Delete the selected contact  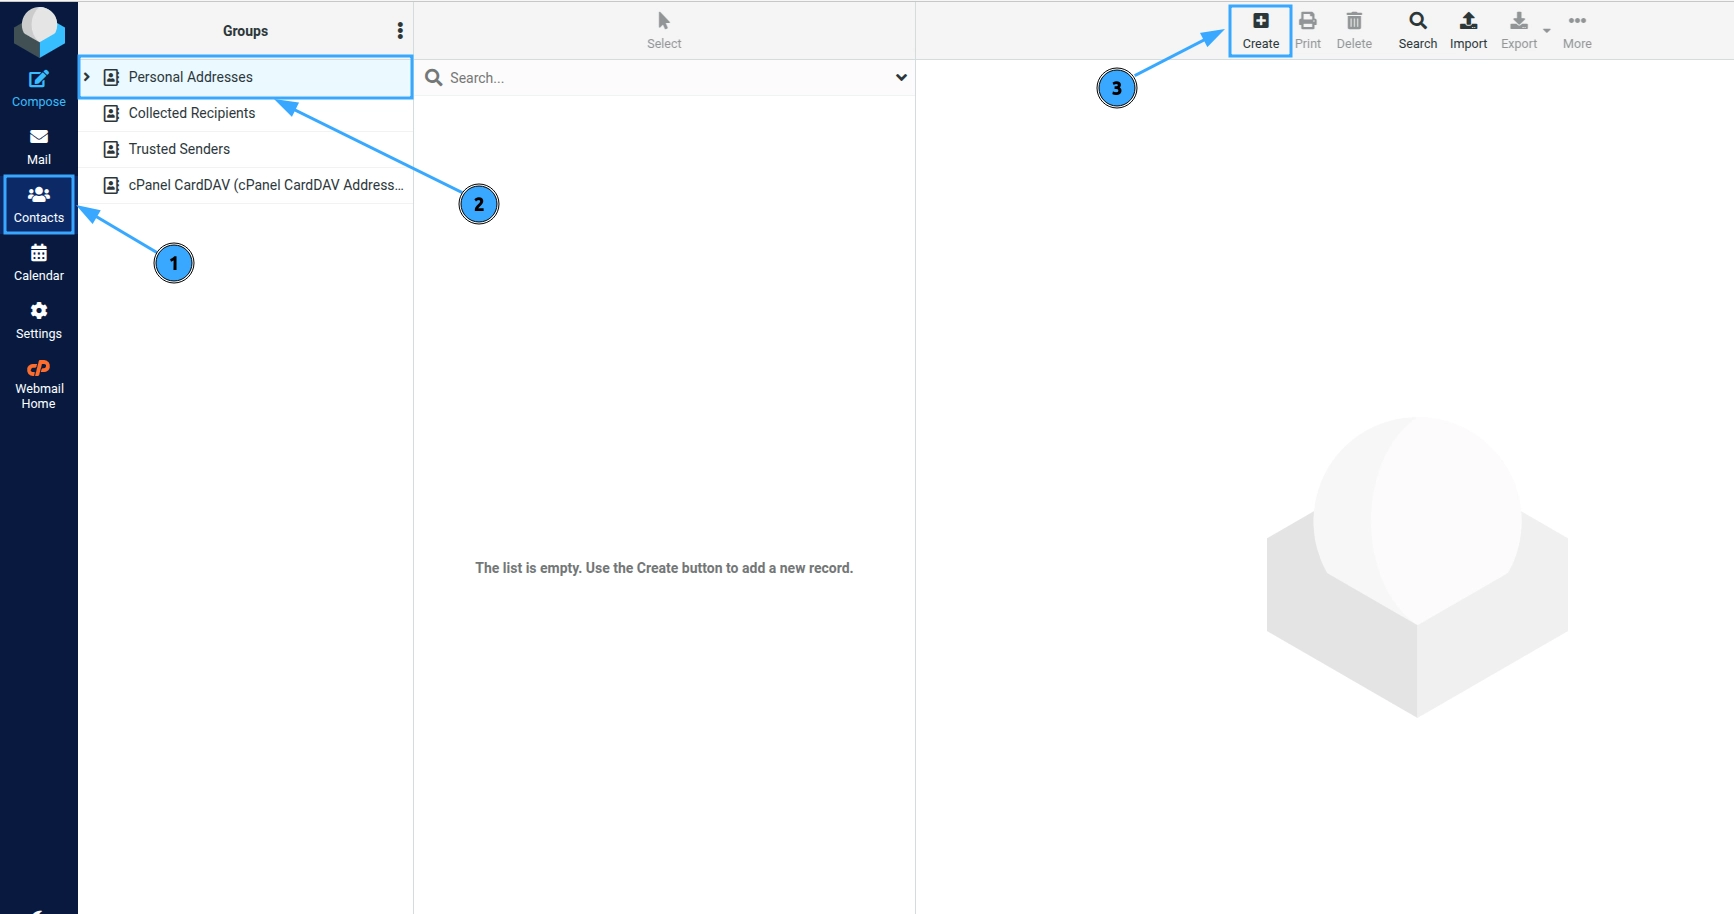(x=1354, y=31)
